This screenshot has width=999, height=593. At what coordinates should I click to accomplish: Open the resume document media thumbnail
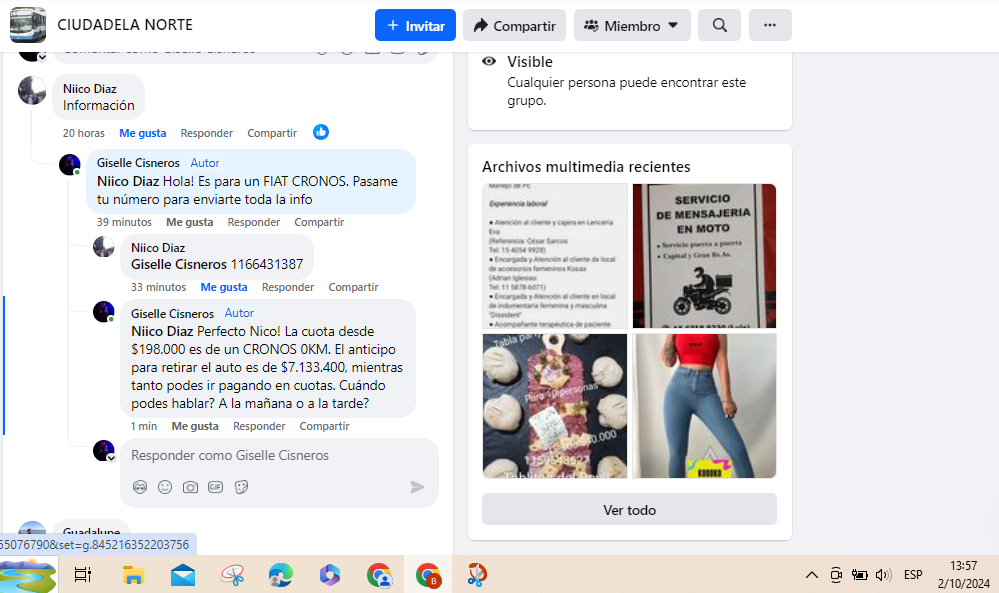click(555, 256)
